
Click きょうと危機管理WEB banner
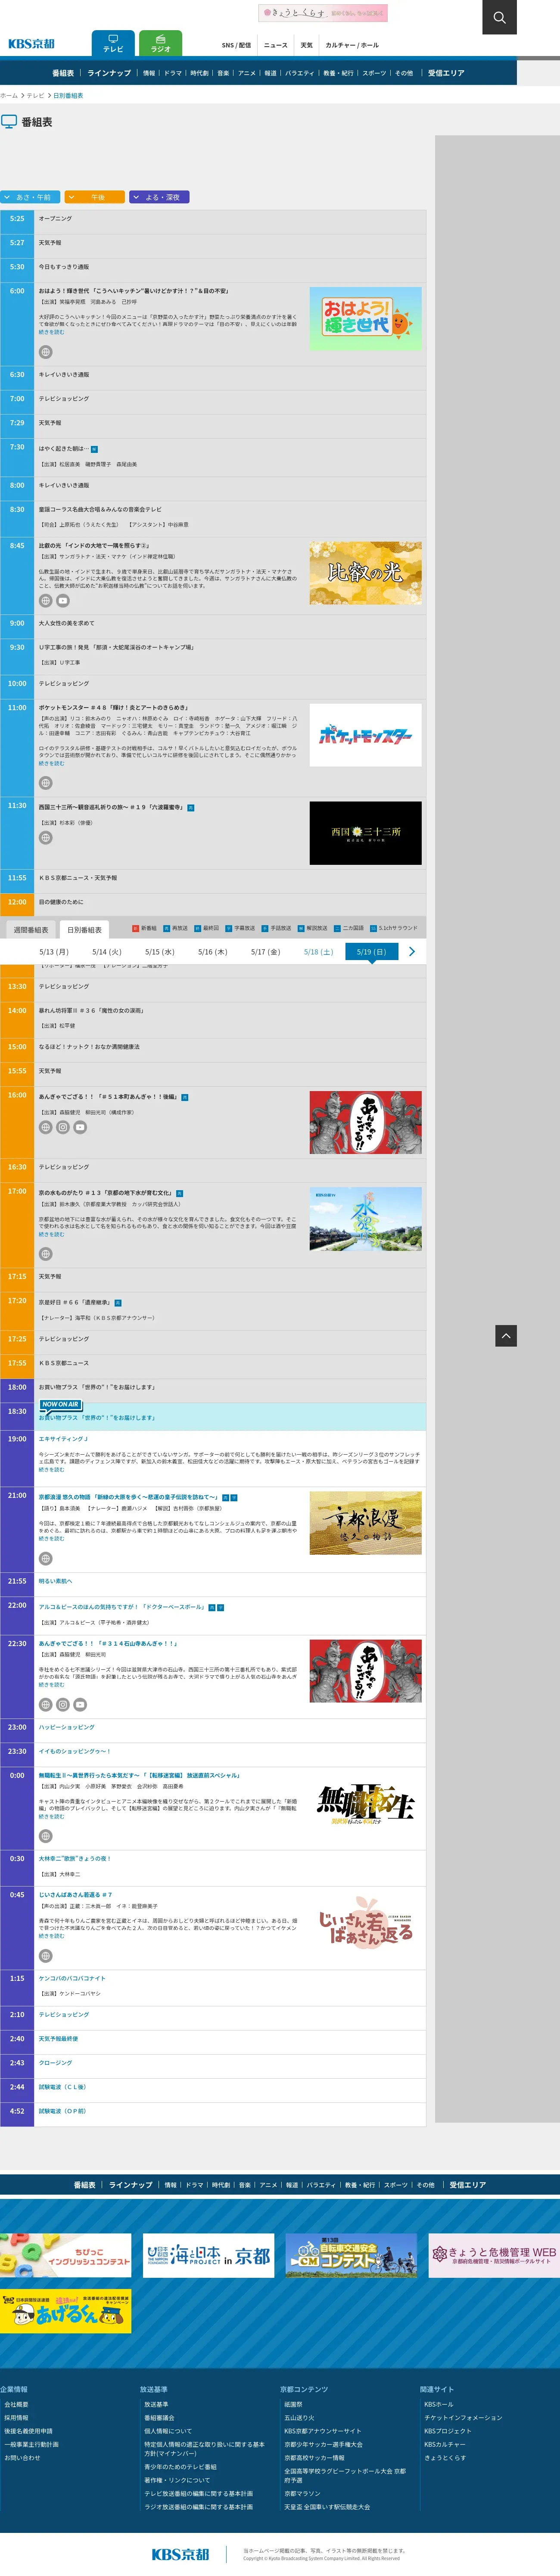tap(494, 2255)
